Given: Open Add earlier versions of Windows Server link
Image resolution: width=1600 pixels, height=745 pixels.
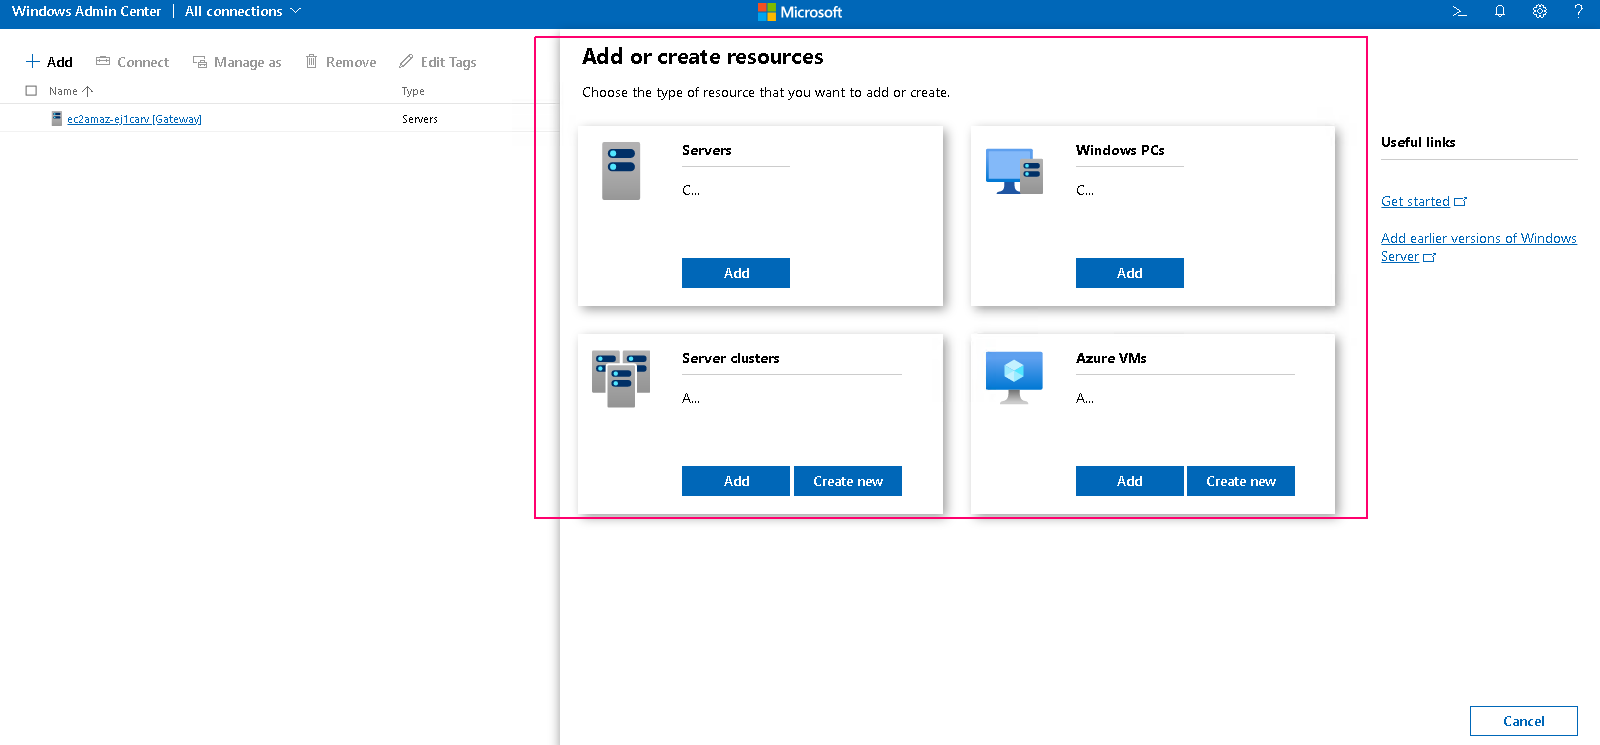Looking at the screenshot, I should (1479, 248).
